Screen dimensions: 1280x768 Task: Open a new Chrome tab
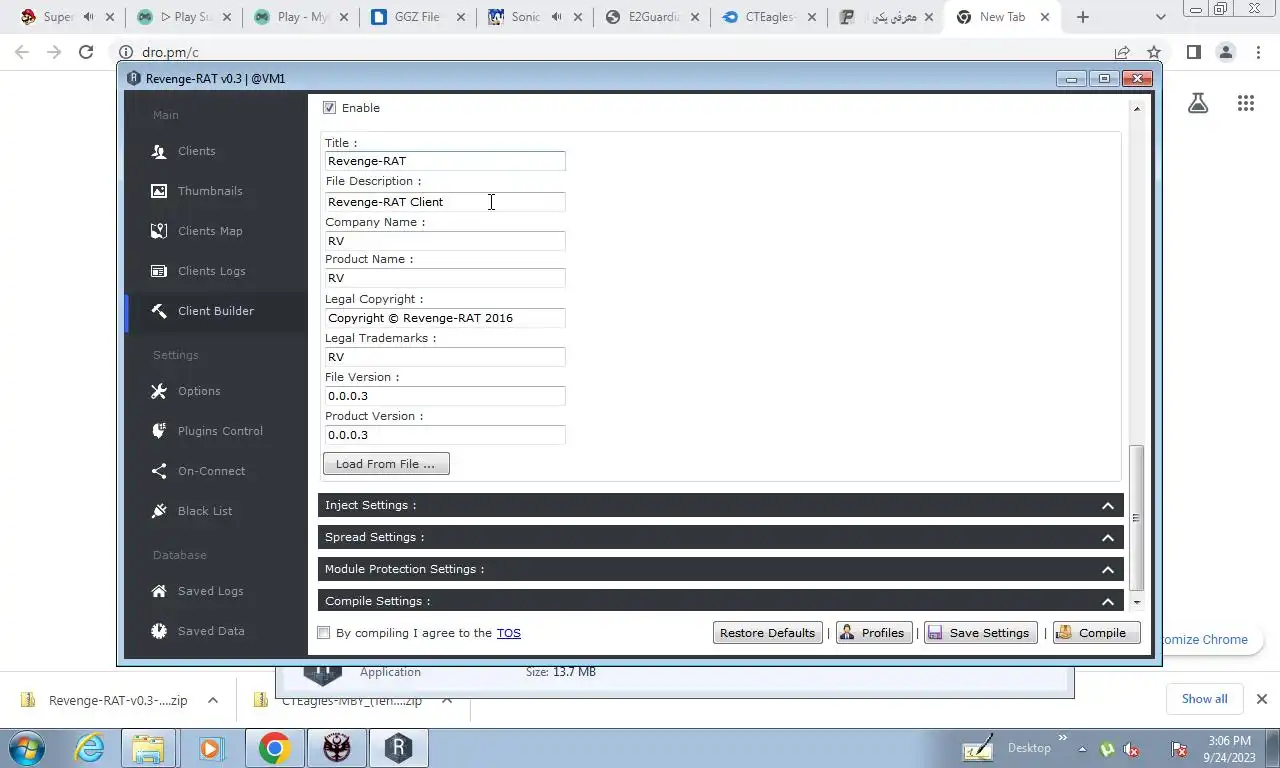pos(1083,17)
